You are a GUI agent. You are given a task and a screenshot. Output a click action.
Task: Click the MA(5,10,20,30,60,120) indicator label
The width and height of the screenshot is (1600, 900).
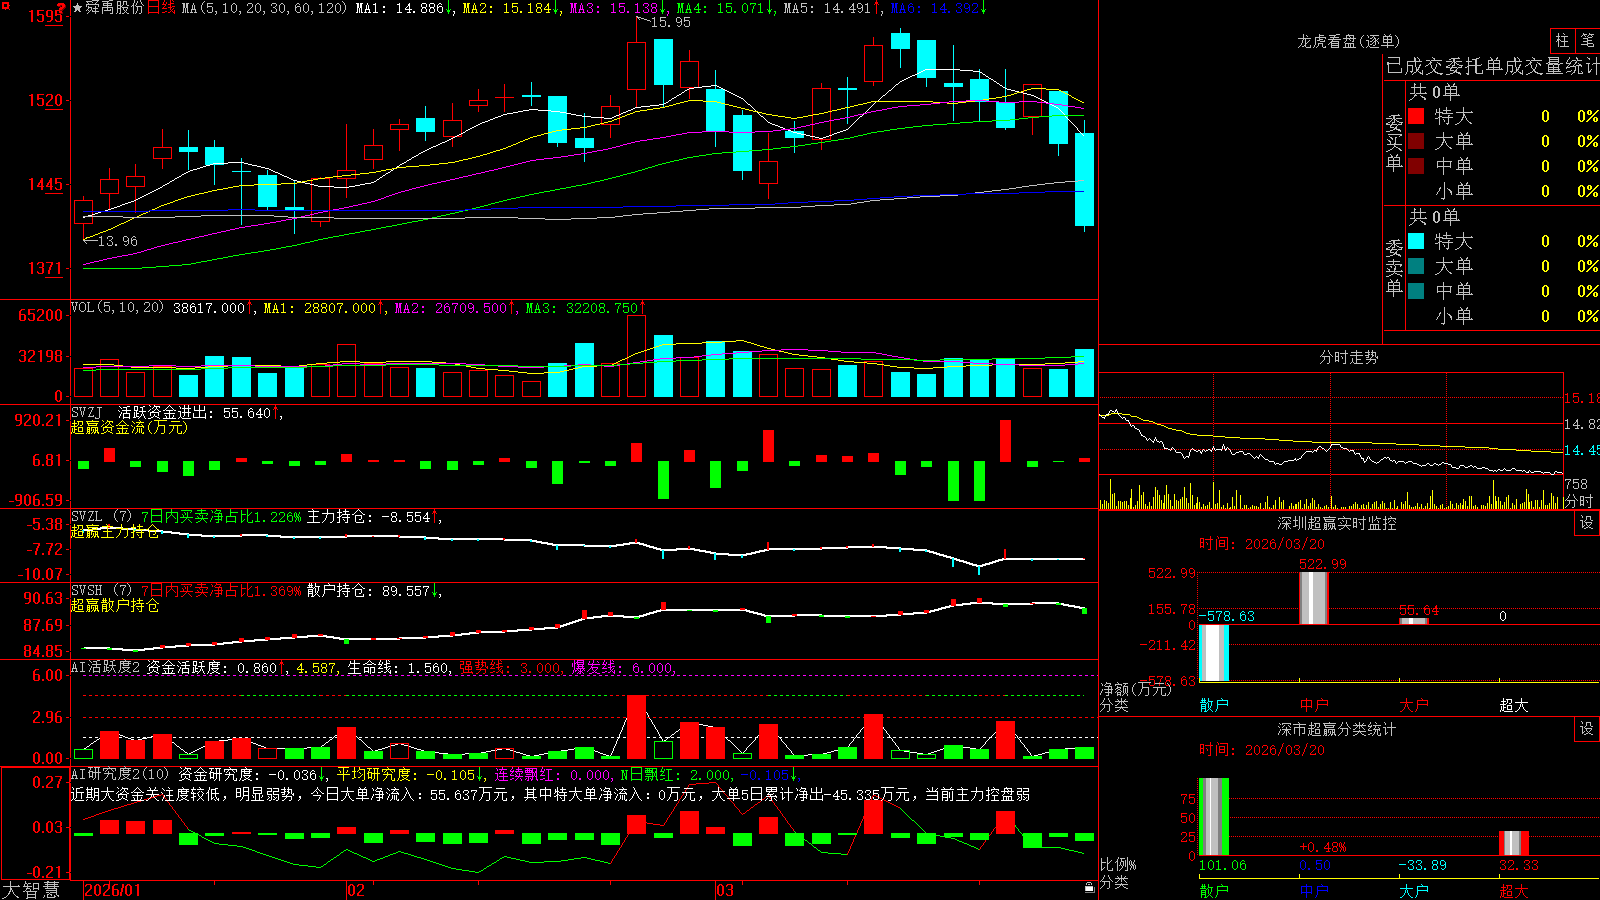coord(264,8)
